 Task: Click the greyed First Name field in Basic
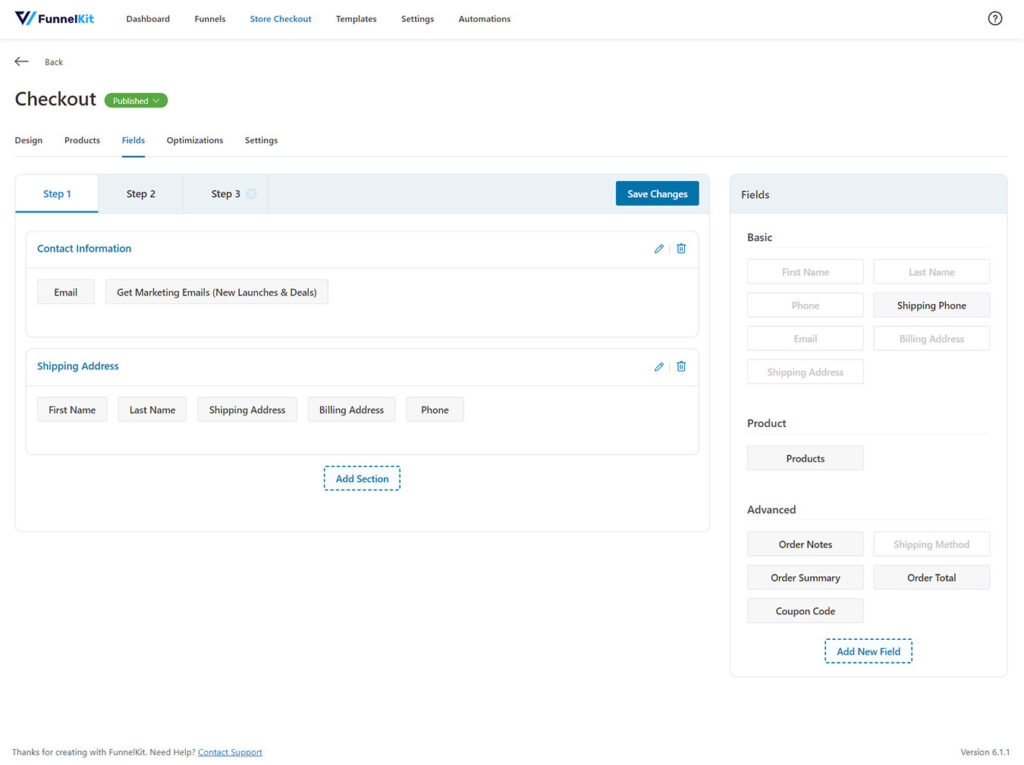click(x=805, y=272)
